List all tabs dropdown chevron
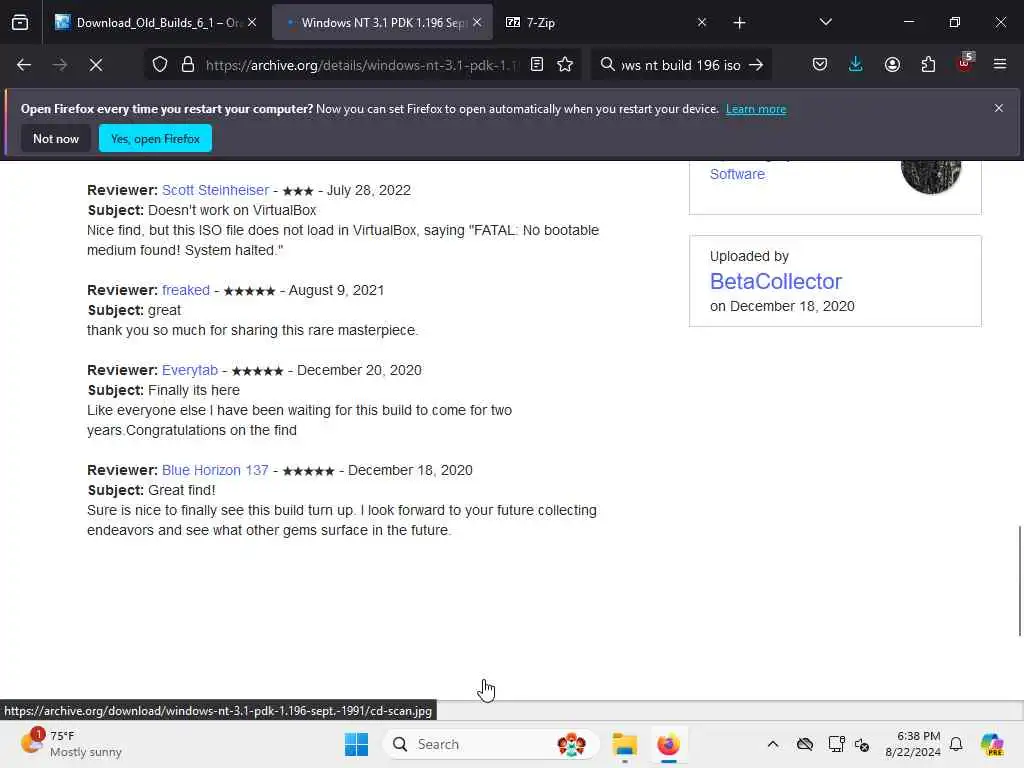Viewport: 1024px width, 768px height. (825, 22)
